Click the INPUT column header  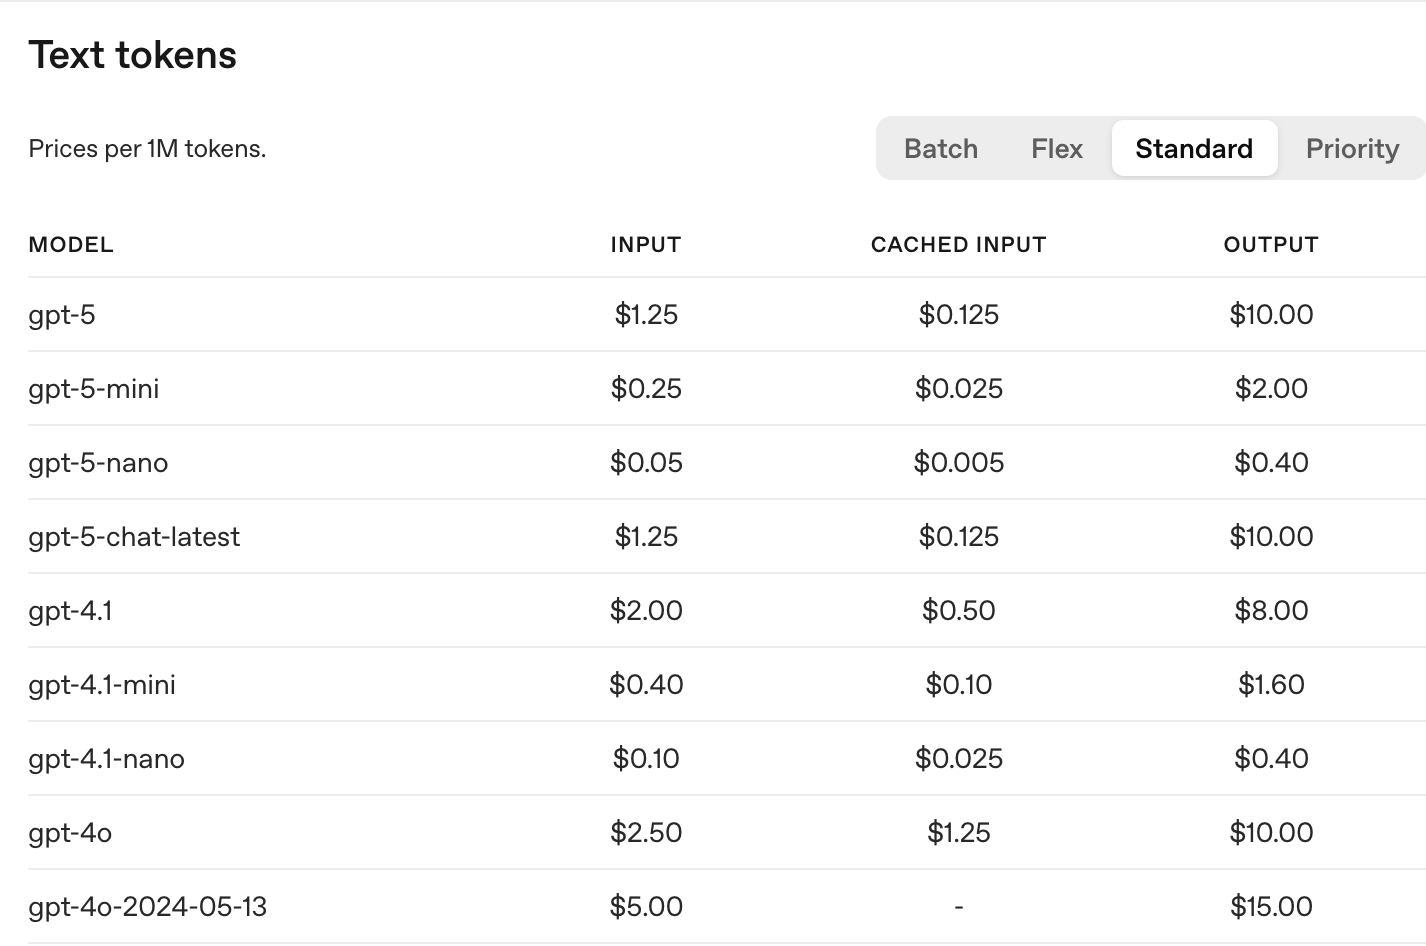pyautogui.click(x=646, y=245)
